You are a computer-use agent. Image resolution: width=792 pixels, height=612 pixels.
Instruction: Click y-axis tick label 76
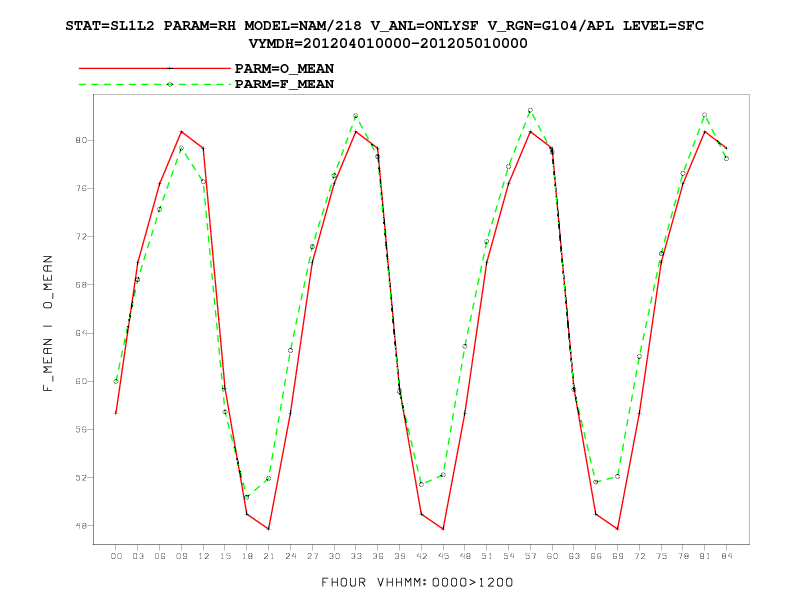(x=81, y=188)
